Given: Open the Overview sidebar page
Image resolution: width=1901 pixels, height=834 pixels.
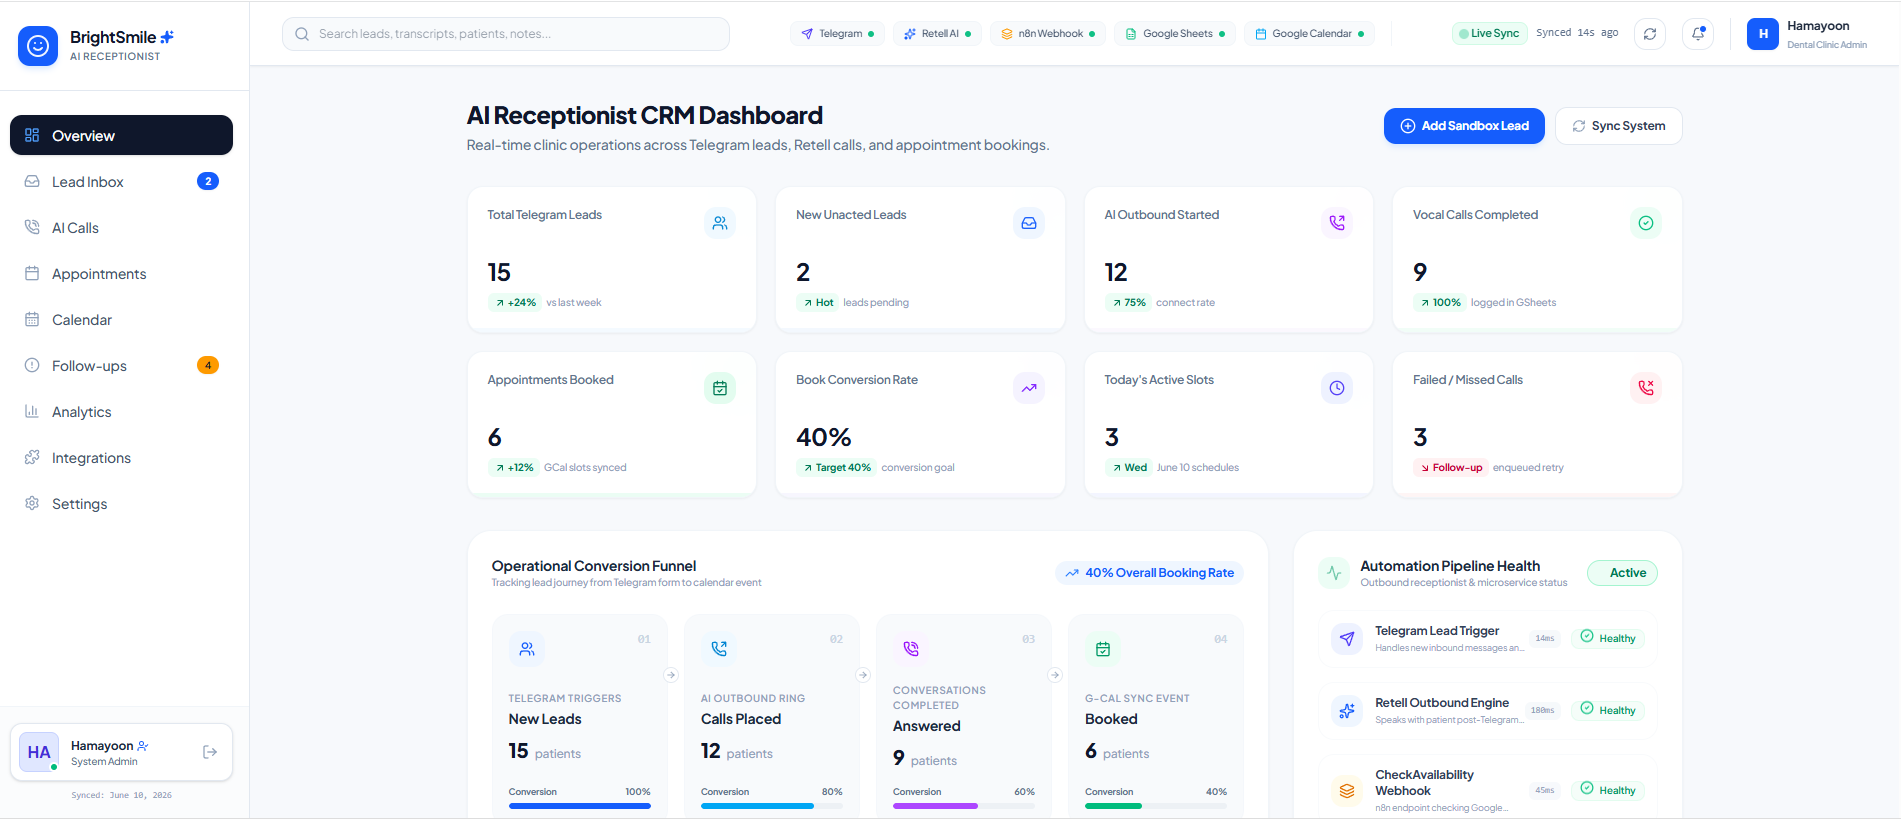Looking at the screenshot, I should (x=121, y=135).
